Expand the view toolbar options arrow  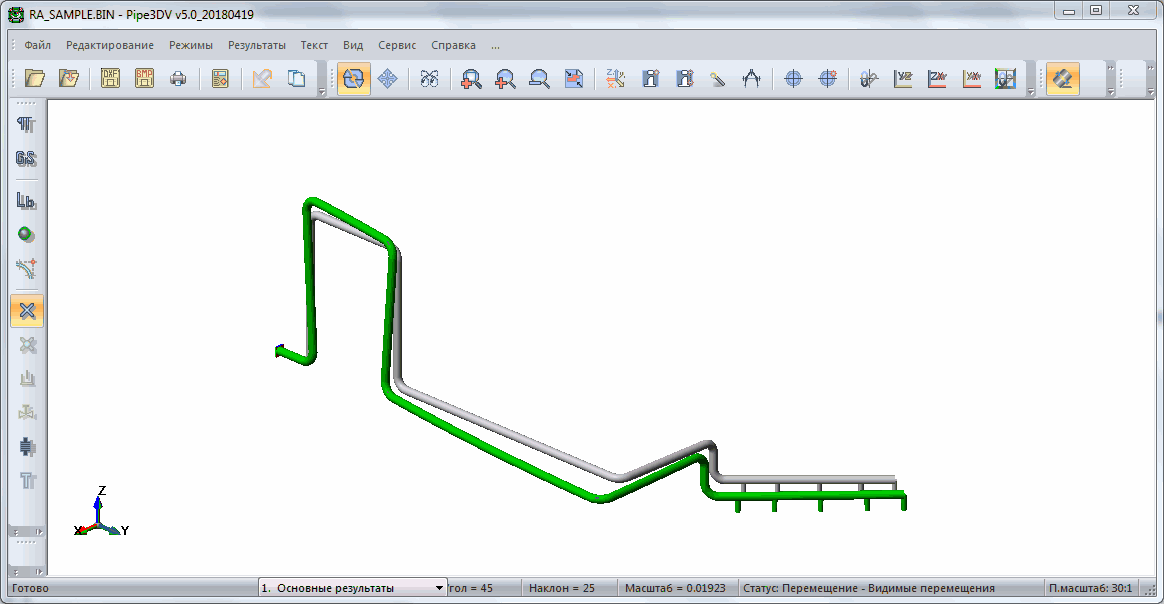pyautogui.click(x=1030, y=92)
